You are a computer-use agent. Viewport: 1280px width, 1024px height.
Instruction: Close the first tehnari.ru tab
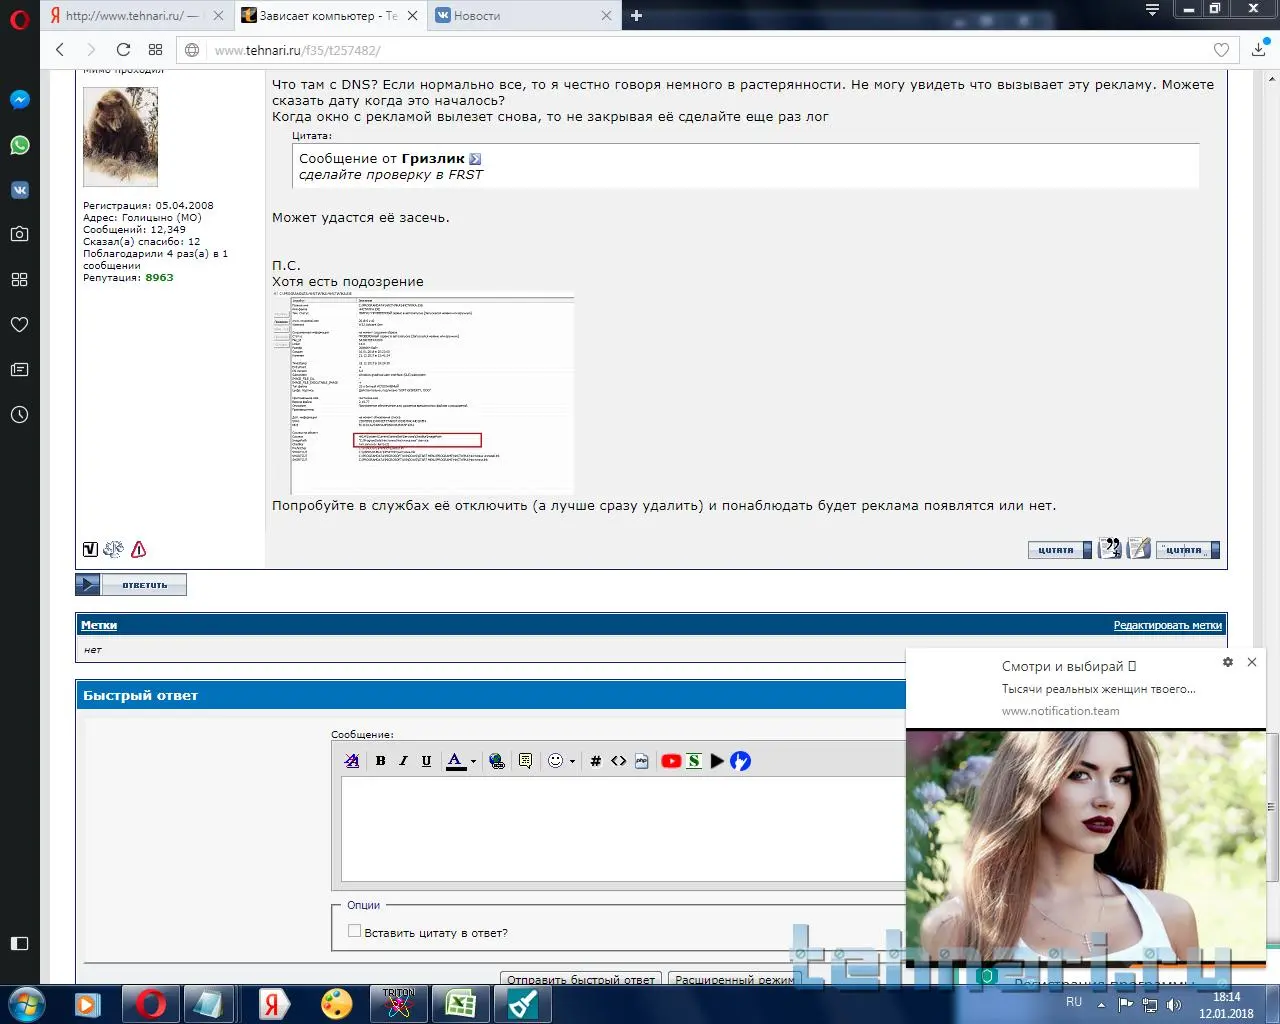coord(218,16)
